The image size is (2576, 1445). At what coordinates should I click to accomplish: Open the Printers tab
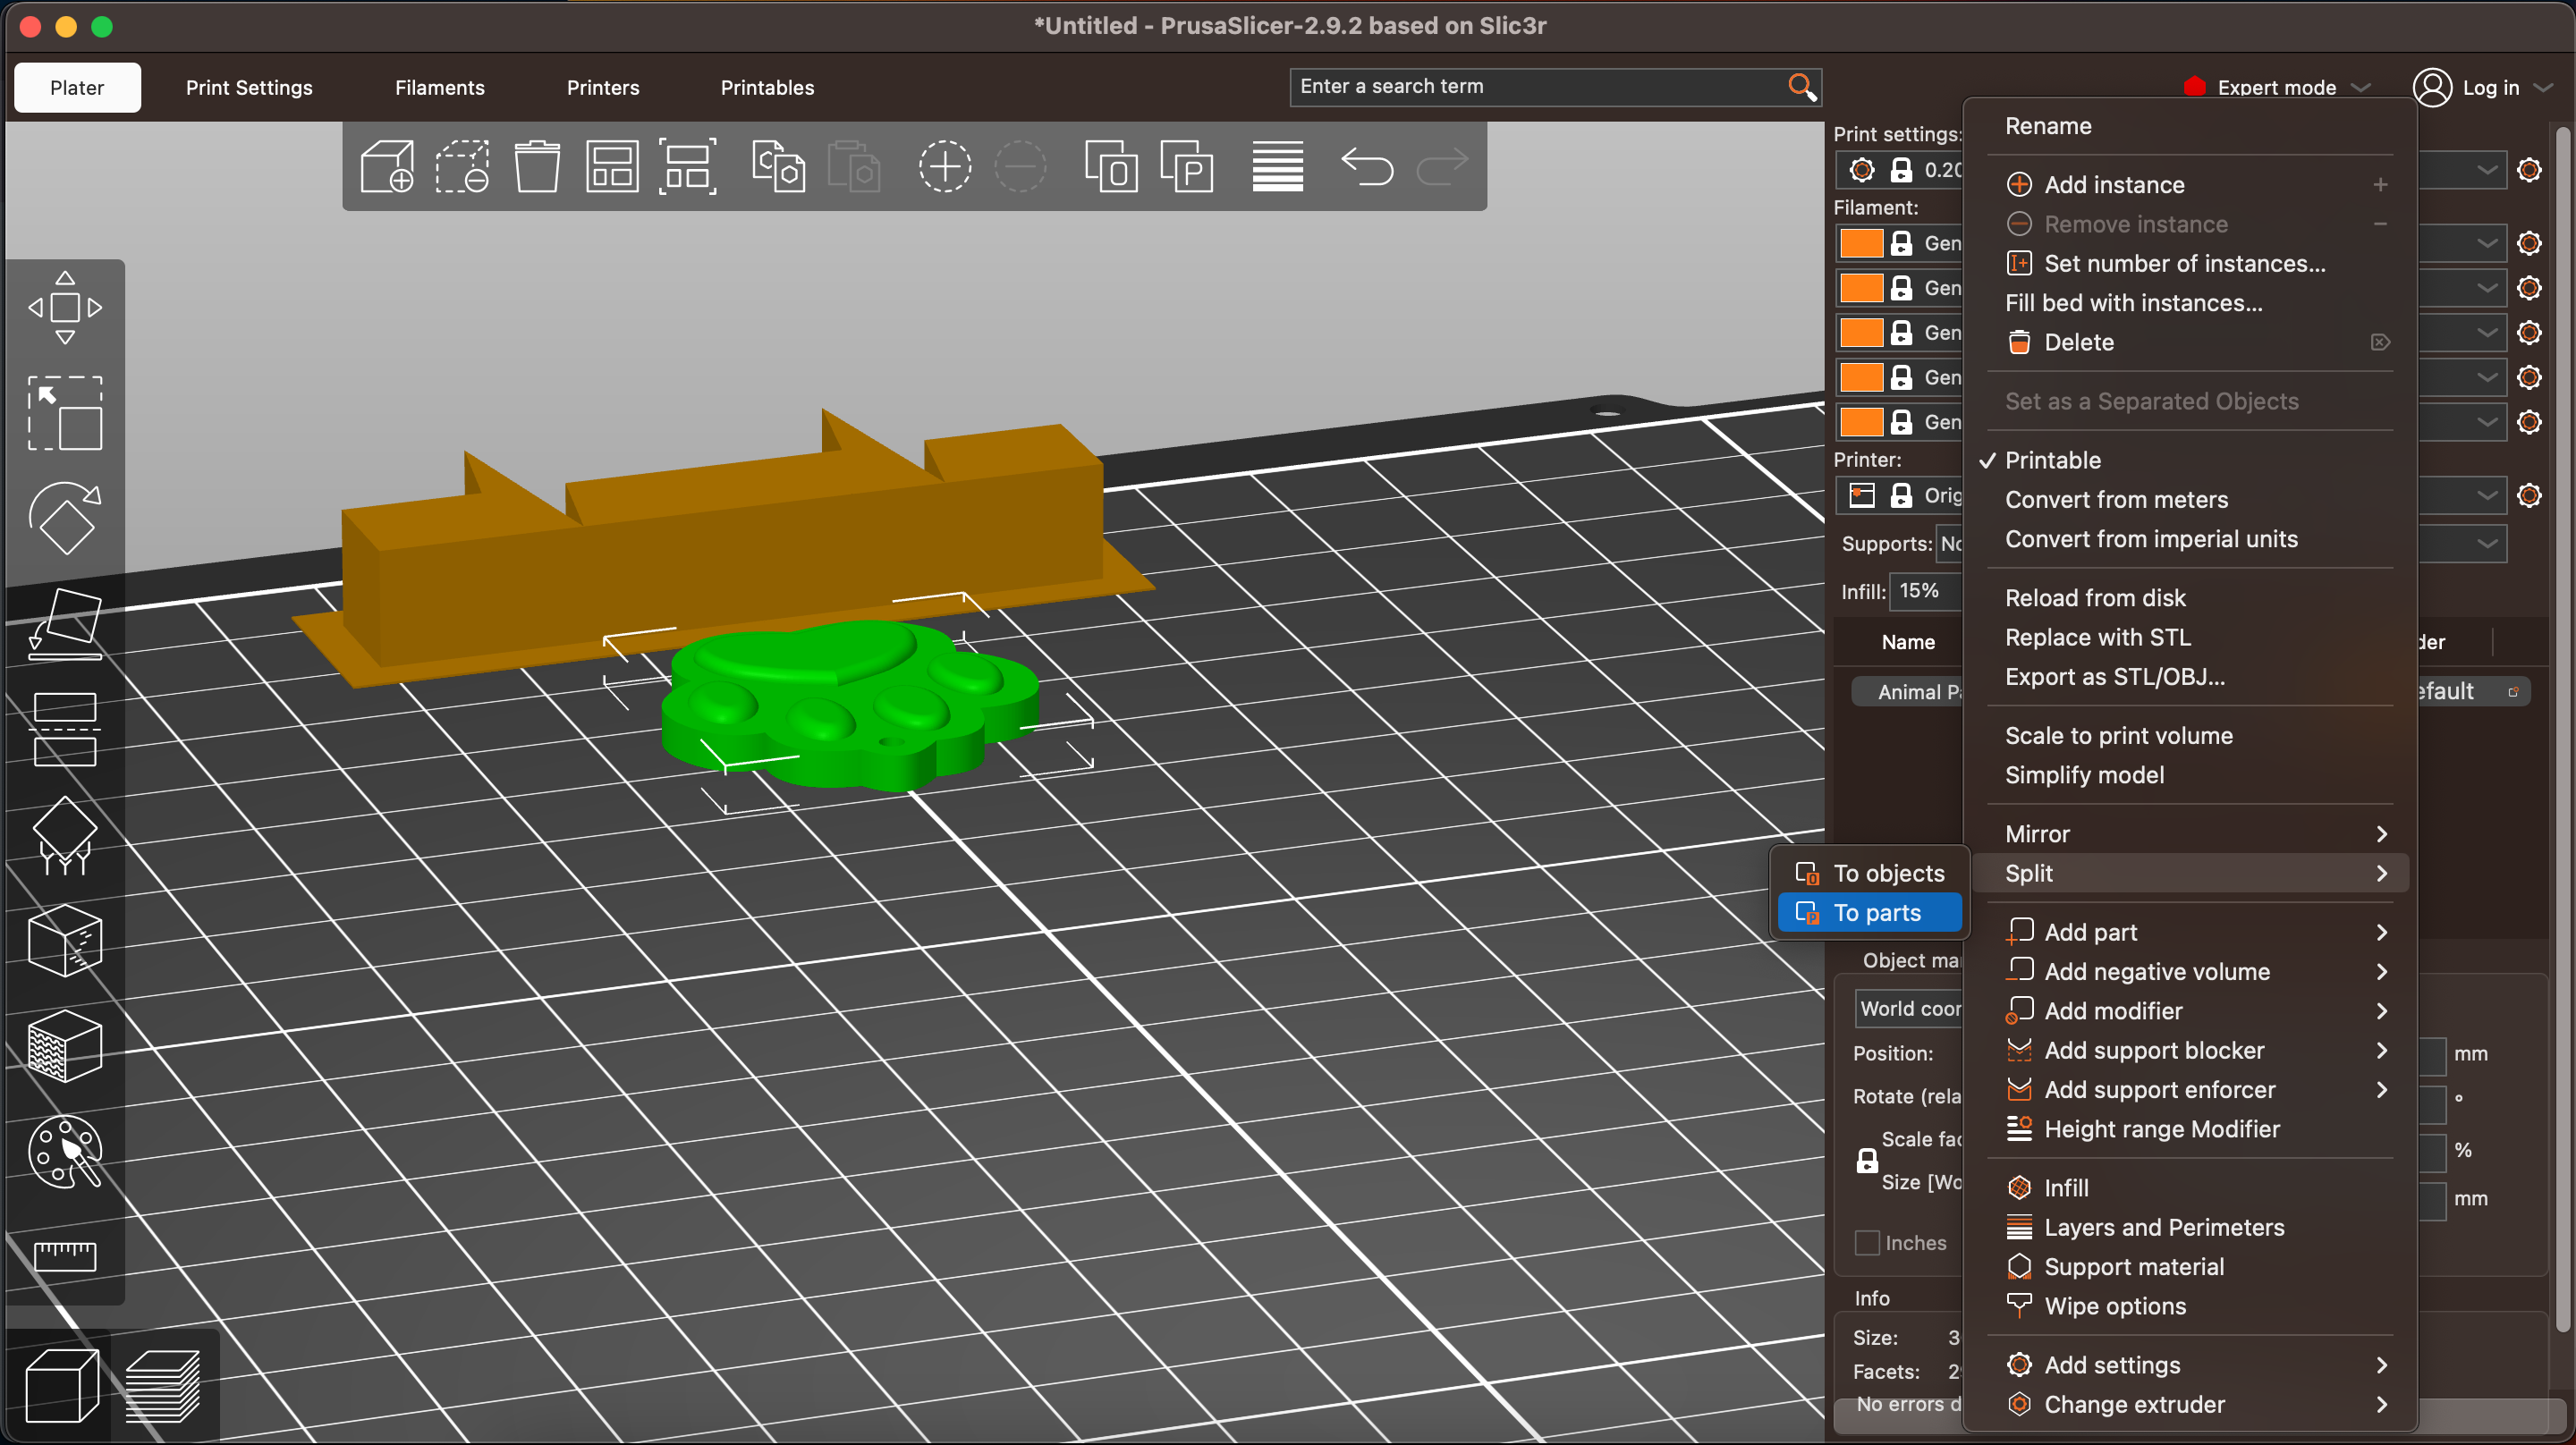[603, 87]
